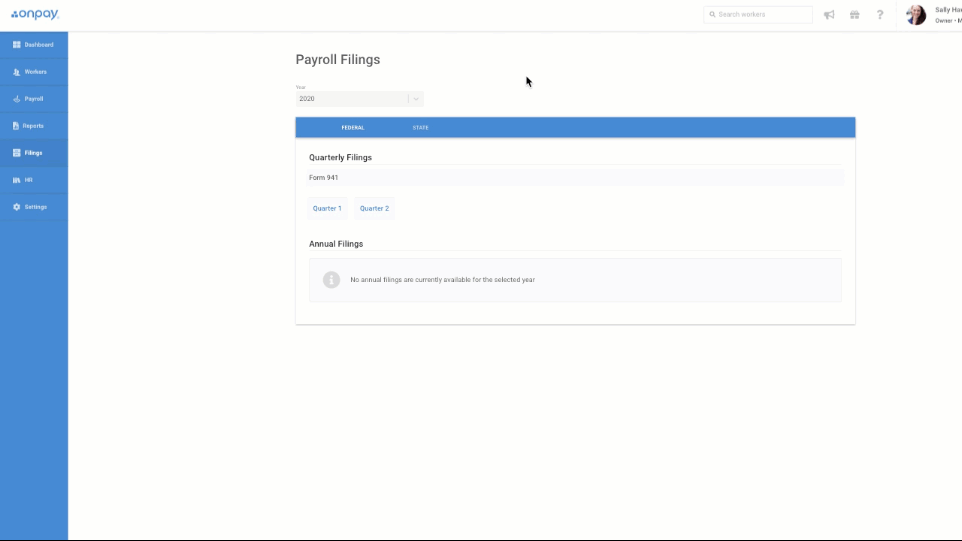Screen dimensions: 962x541
Task: Click the HR icon in sidebar
Action: [x=17, y=180]
